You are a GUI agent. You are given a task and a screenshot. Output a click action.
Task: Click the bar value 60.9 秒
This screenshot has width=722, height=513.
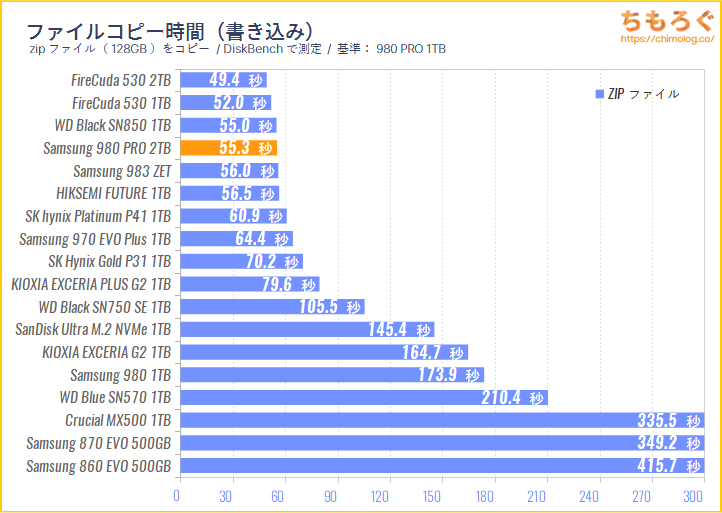[256, 216]
